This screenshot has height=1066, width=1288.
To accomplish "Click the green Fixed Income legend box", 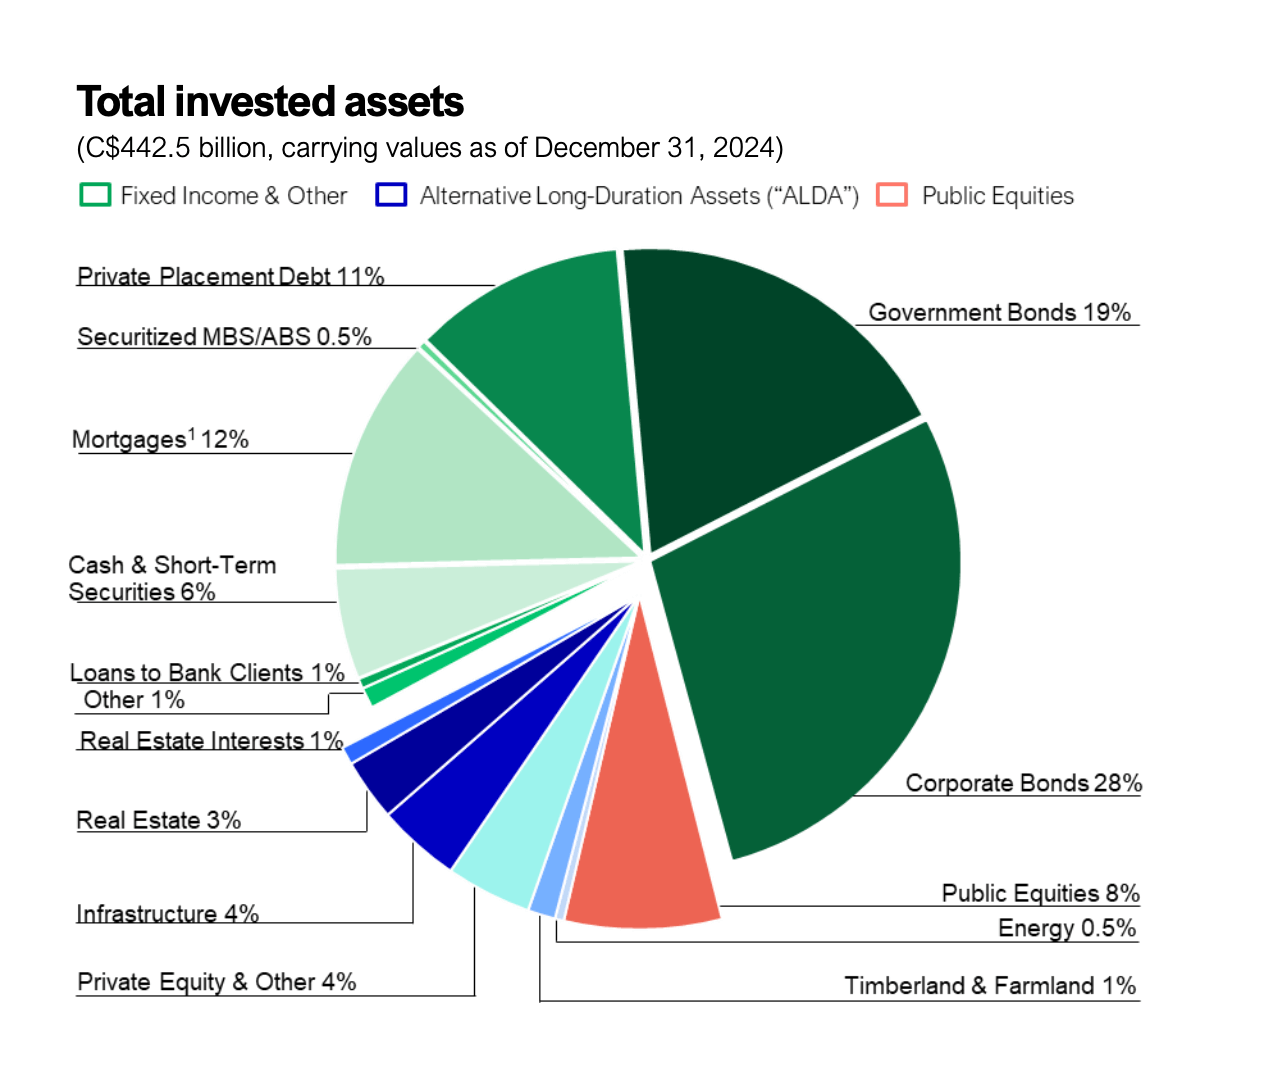I will pyautogui.click(x=95, y=195).
